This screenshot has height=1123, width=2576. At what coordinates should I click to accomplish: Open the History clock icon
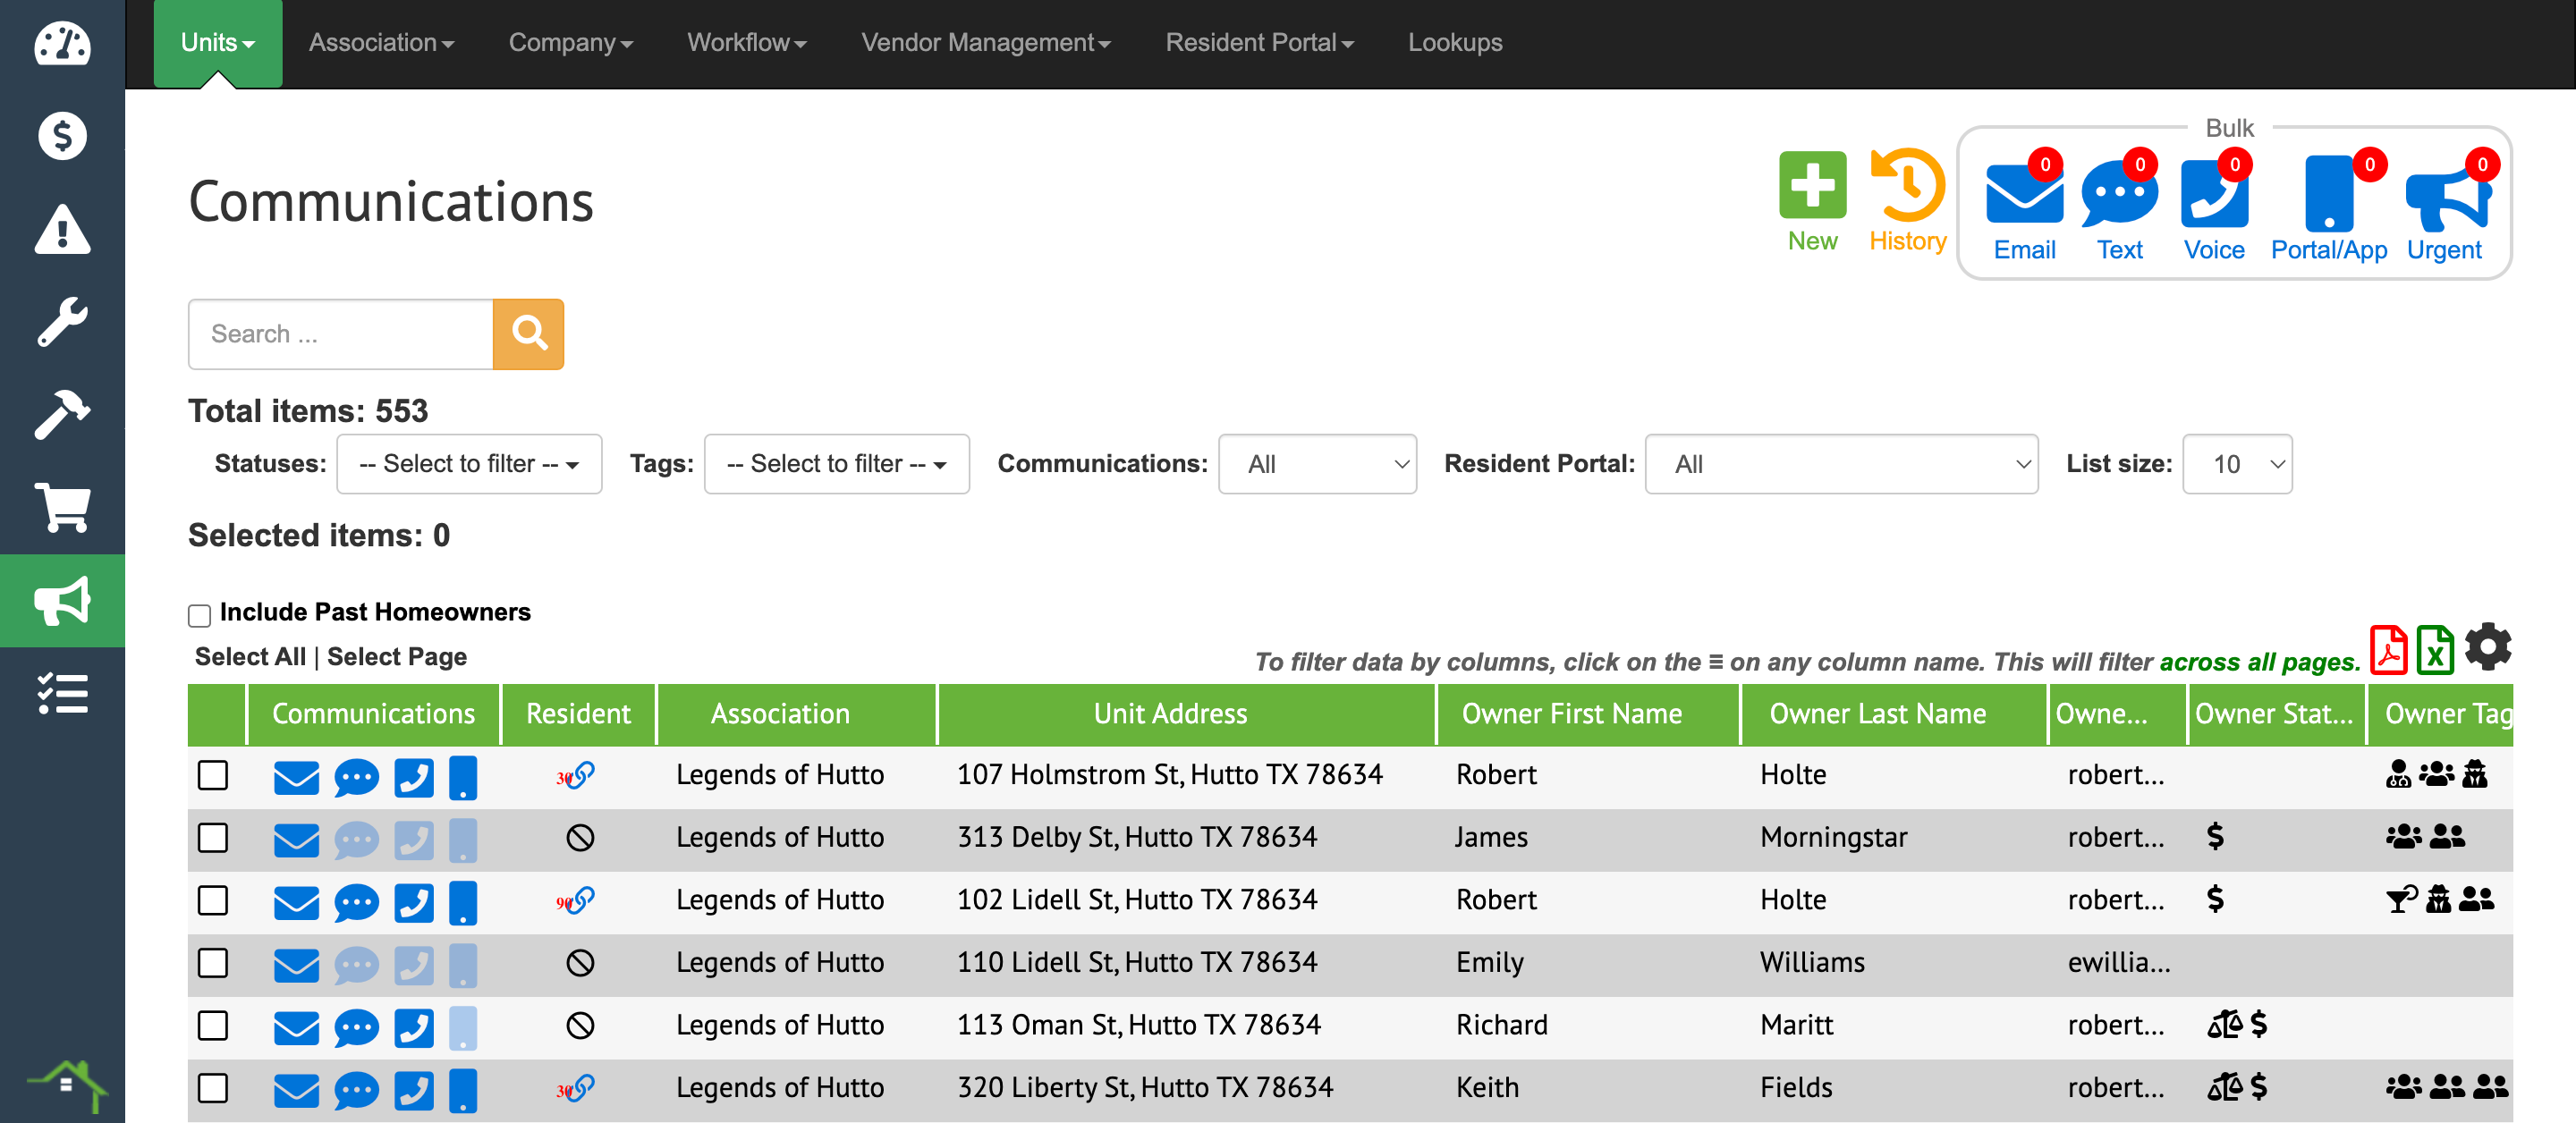(1906, 186)
